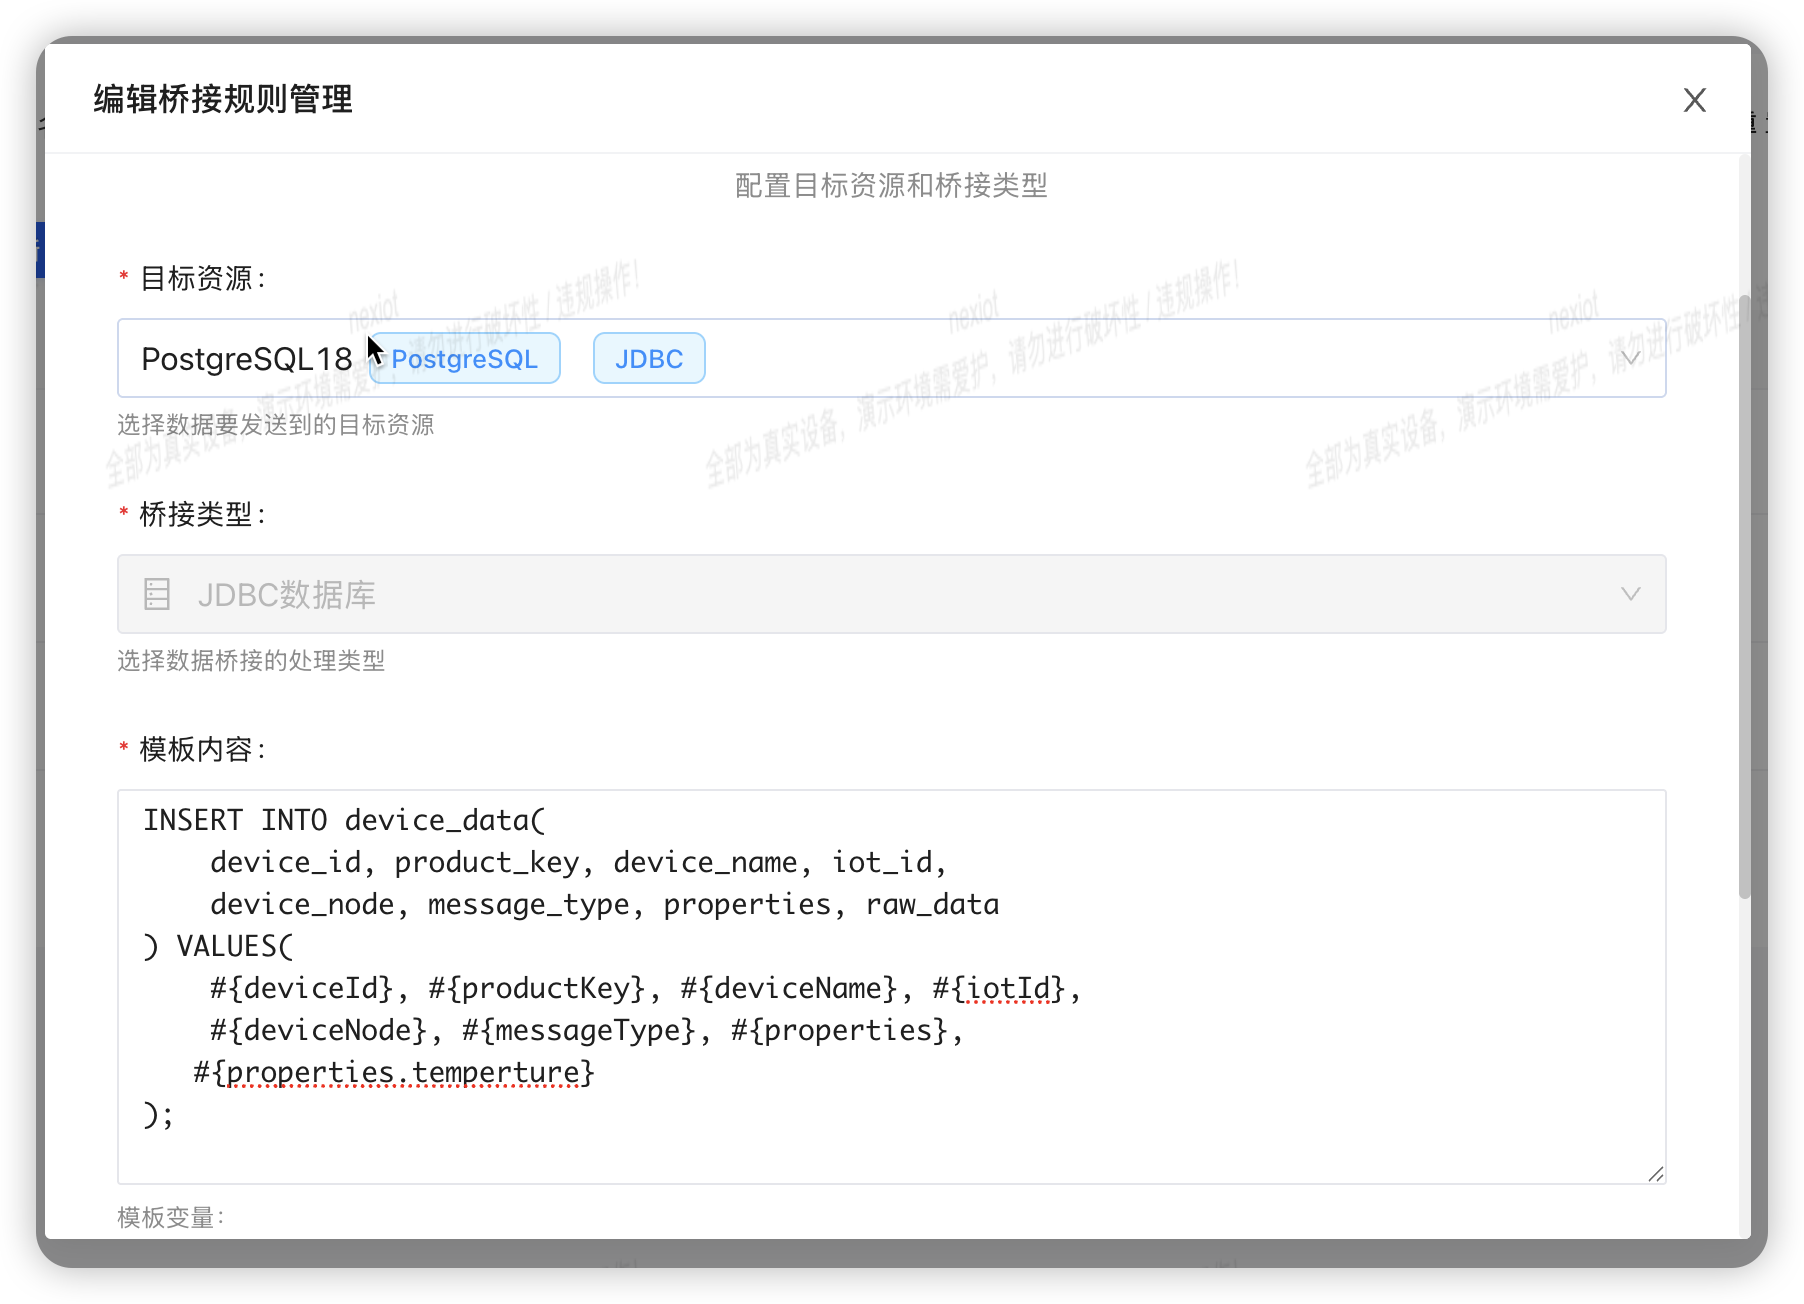The image size is (1804, 1304).
Task: Close the 编辑桥接规则管理 dialog
Action: 1694,100
